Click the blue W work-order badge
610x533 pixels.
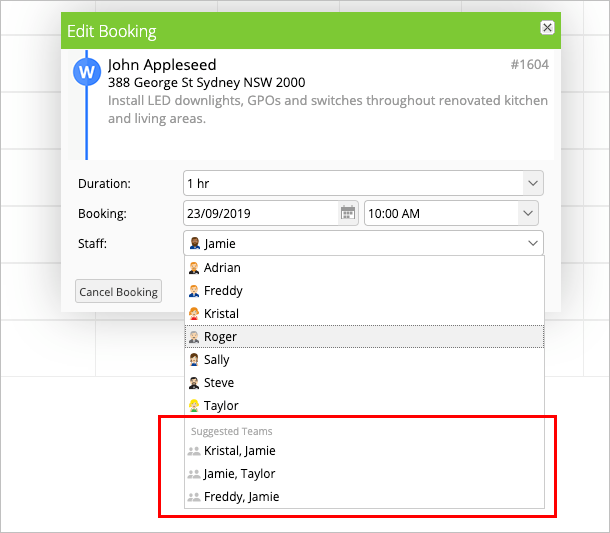(x=87, y=72)
